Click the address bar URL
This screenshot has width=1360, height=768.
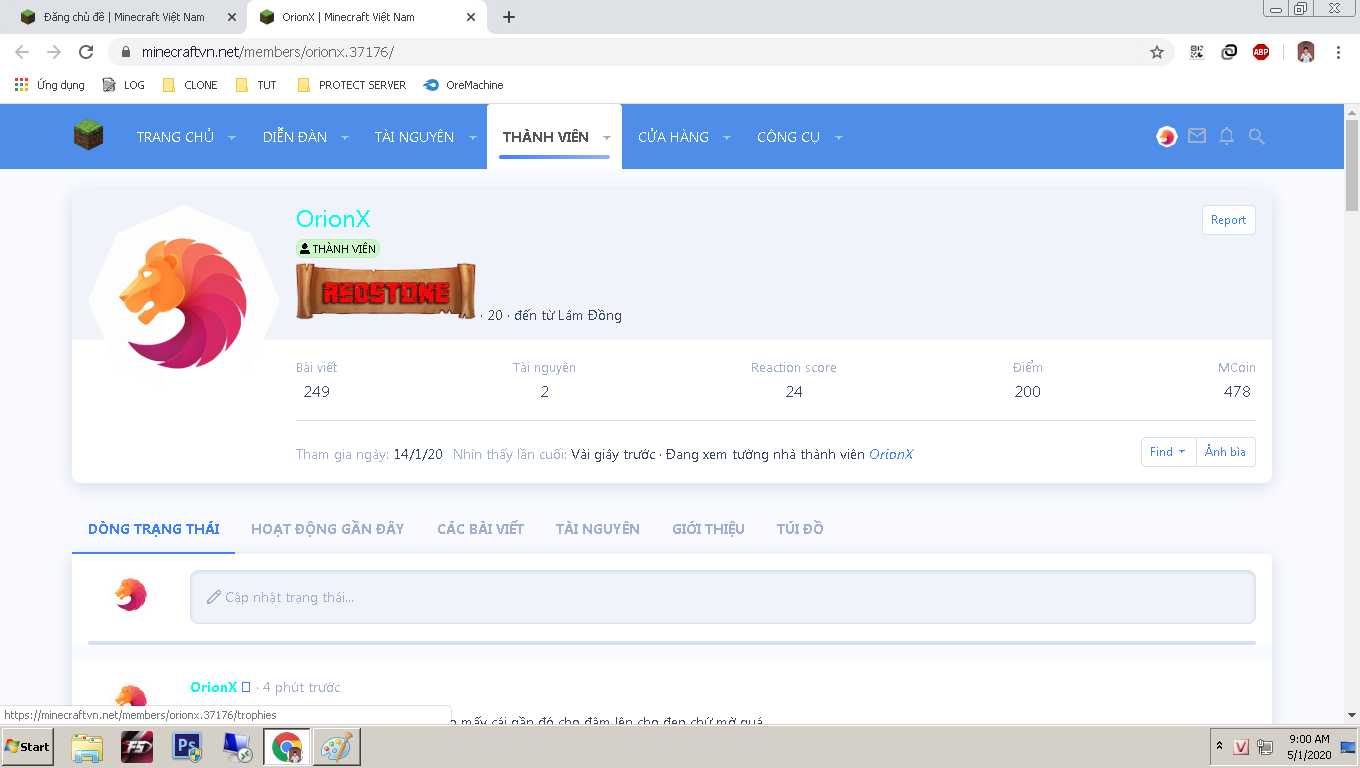coord(268,52)
